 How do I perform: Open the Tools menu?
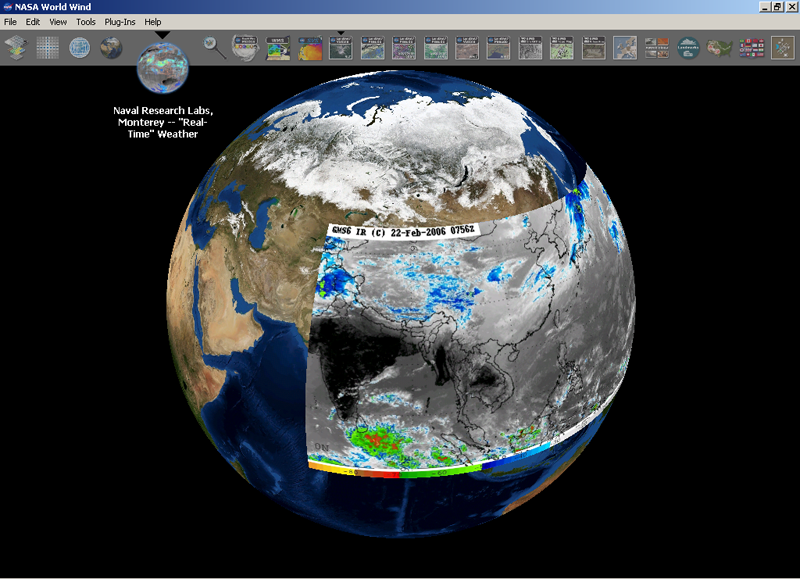86,22
